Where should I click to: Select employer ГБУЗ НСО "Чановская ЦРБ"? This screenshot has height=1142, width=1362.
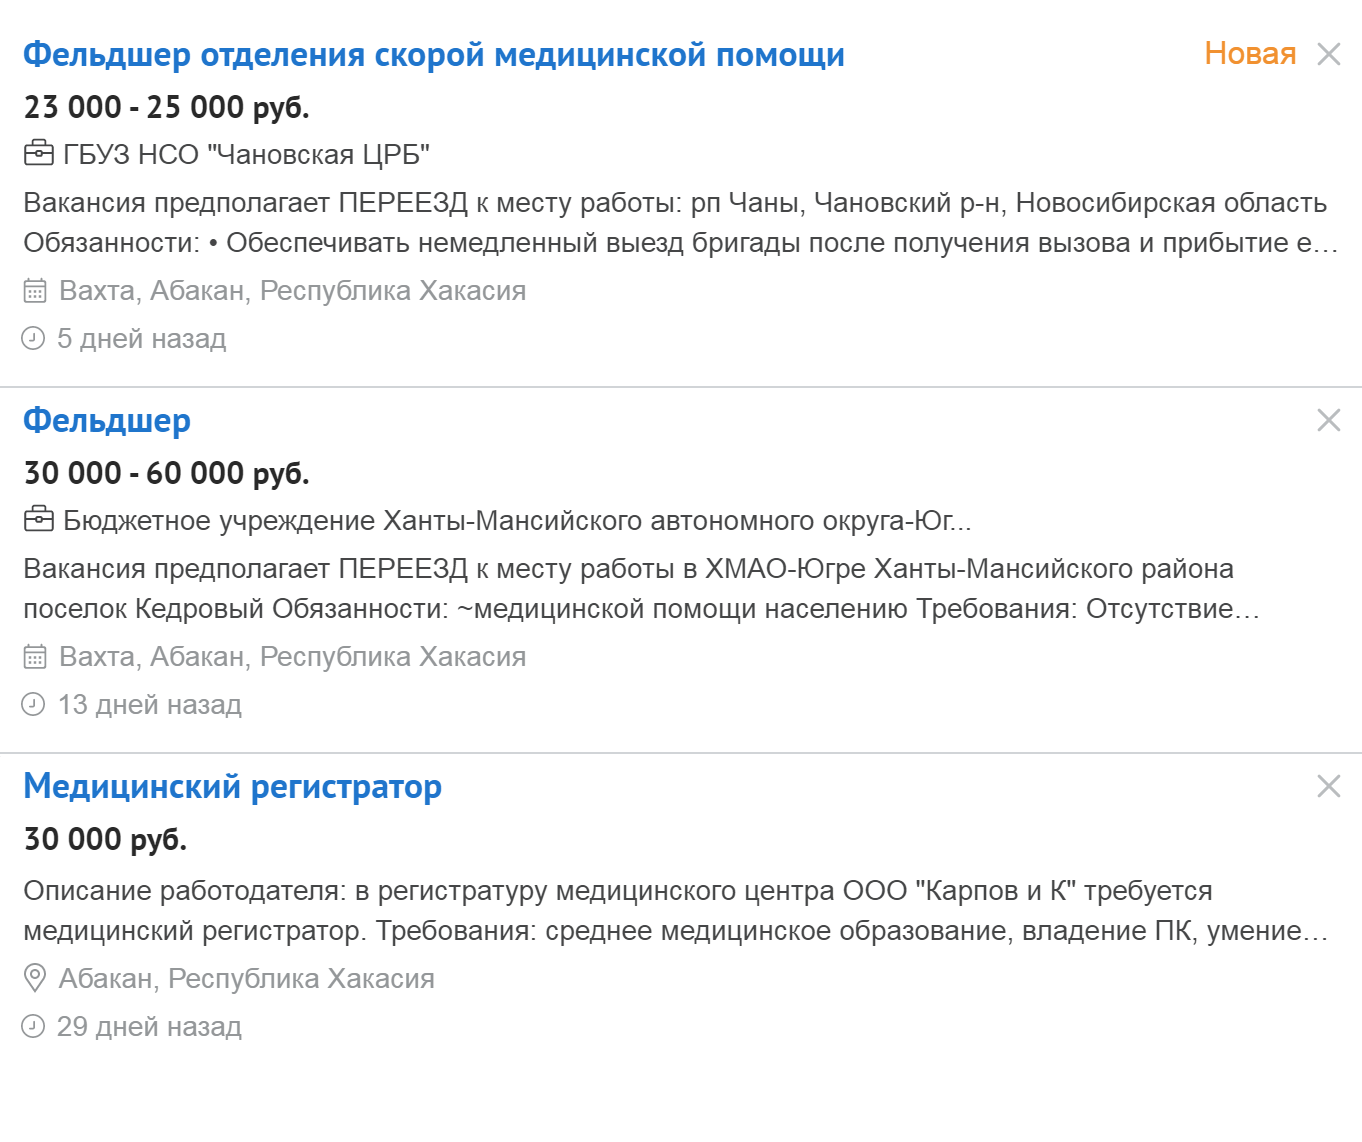(246, 154)
